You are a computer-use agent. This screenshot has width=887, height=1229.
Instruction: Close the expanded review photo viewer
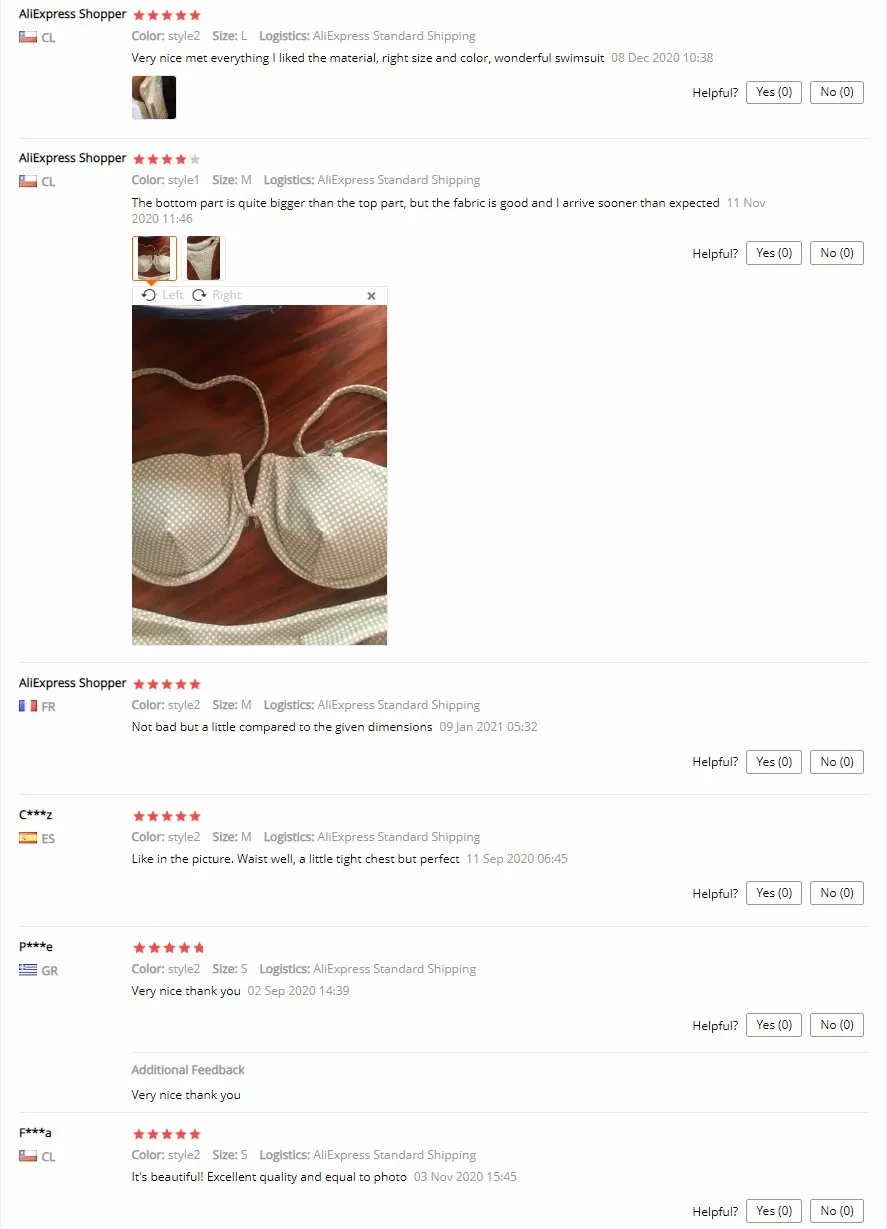(x=371, y=296)
